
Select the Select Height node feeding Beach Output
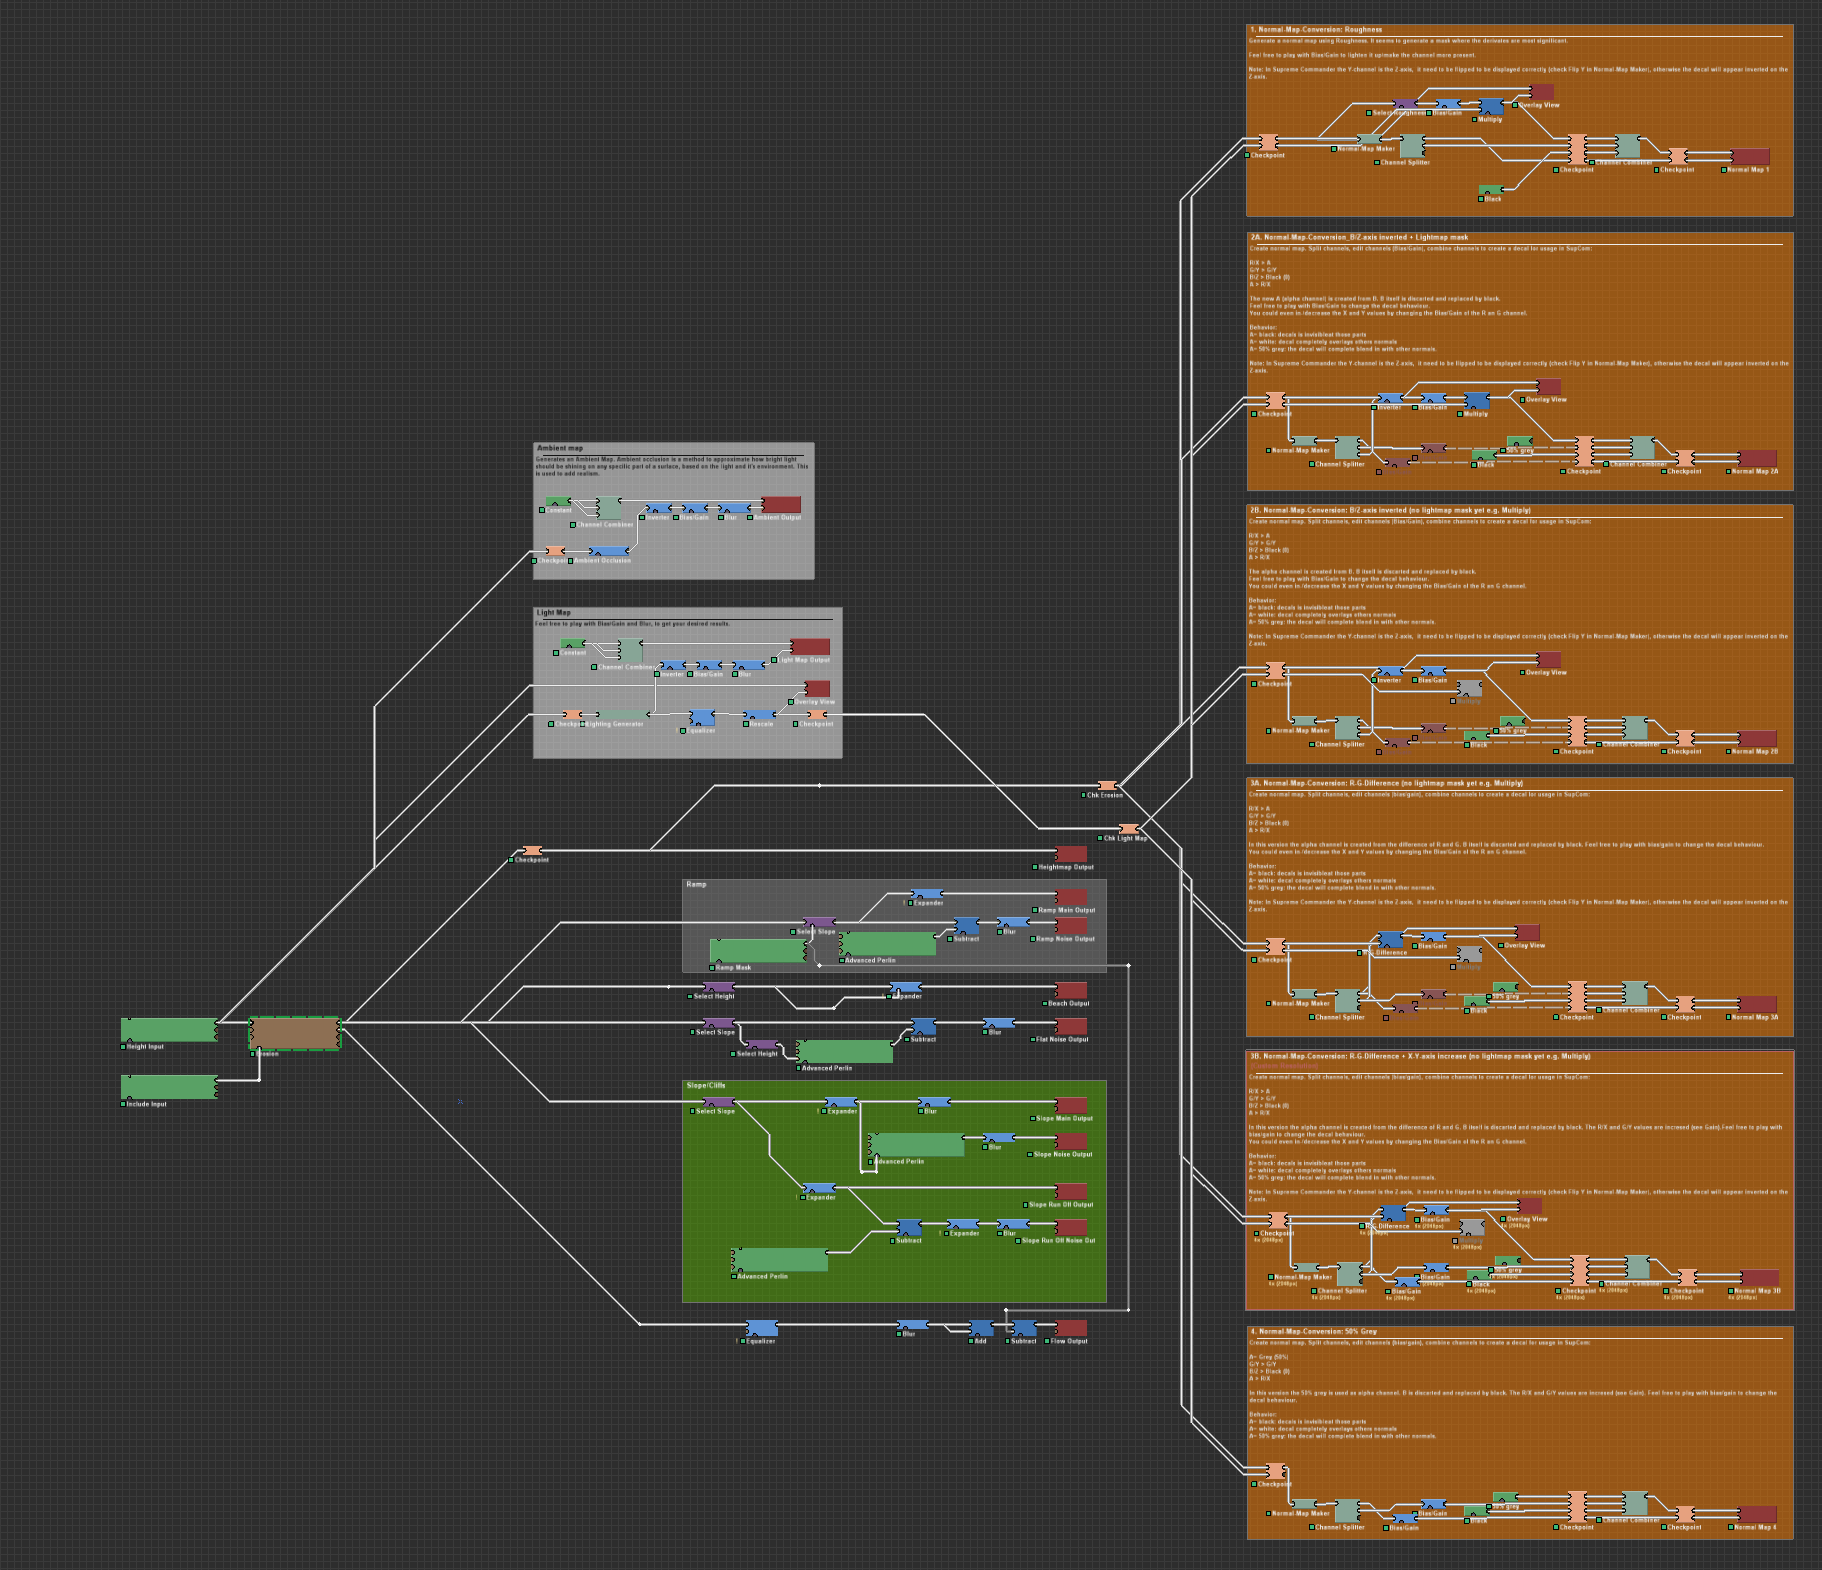(x=718, y=987)
